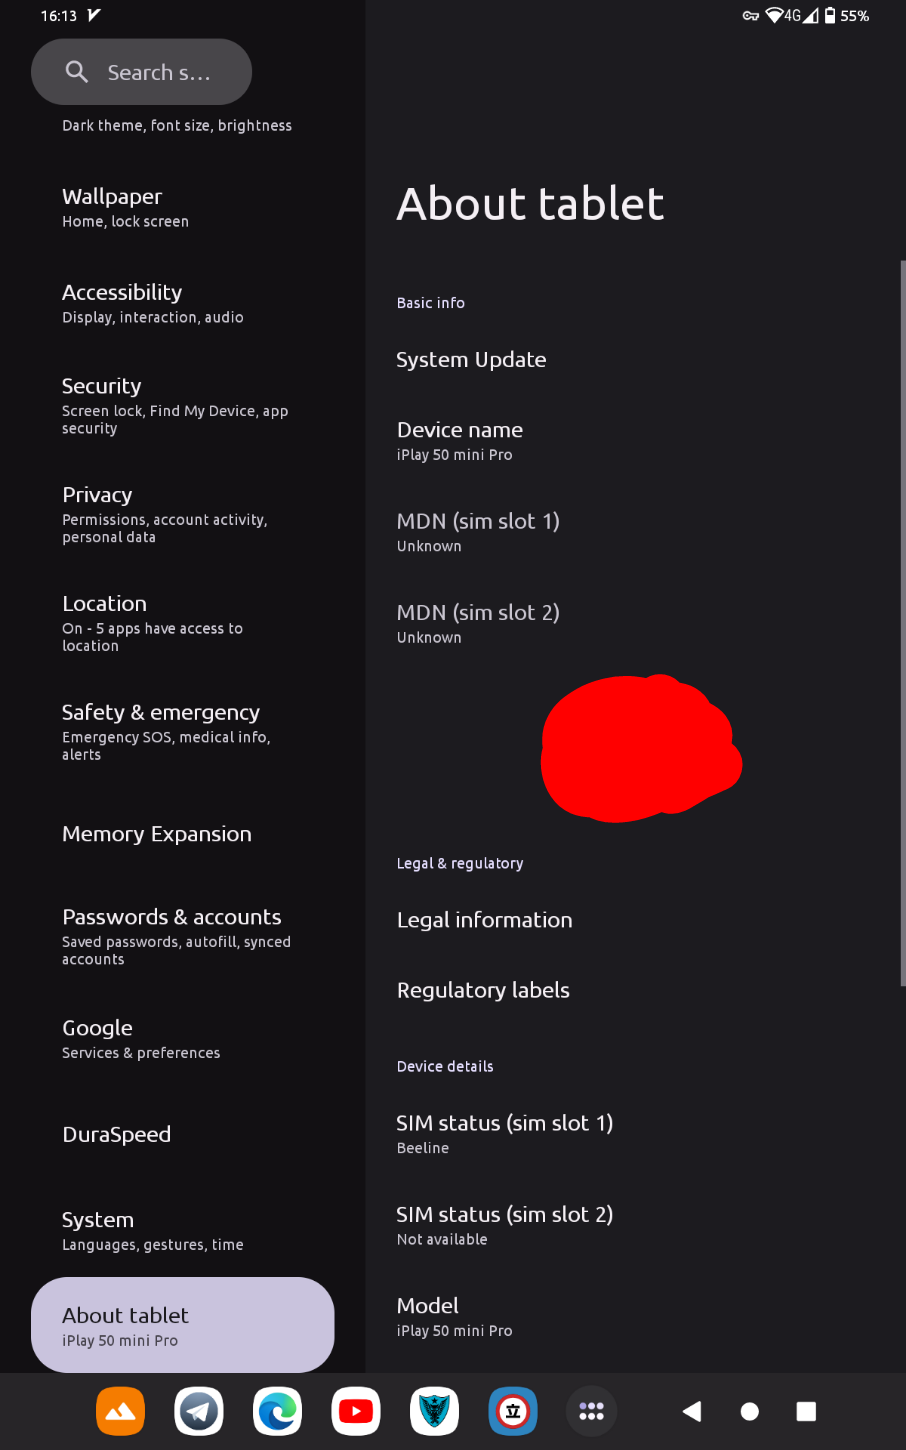The image size is (906, 1450).
Task: Select Memory Expansion in sidebar
Action: pos(182,834)
